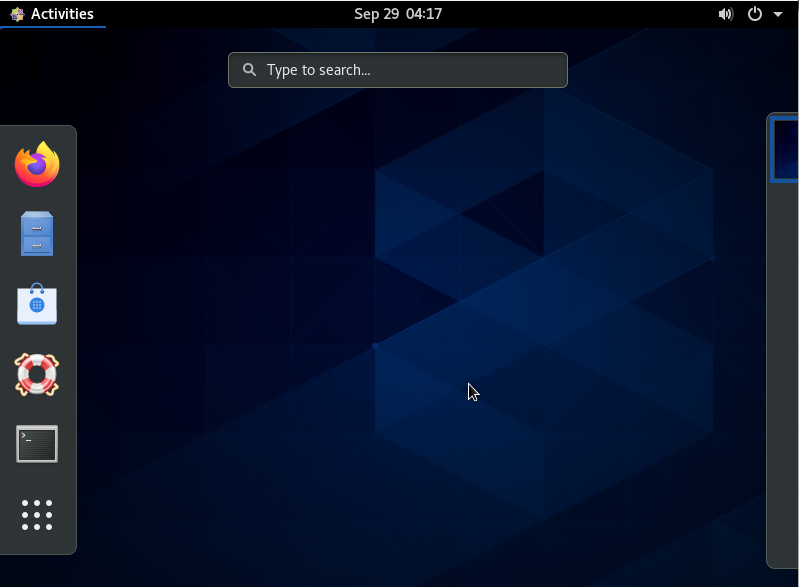Screen dimensions: 799x587
Task: Show all applications using the dots grid
Action: click(37, 515)
